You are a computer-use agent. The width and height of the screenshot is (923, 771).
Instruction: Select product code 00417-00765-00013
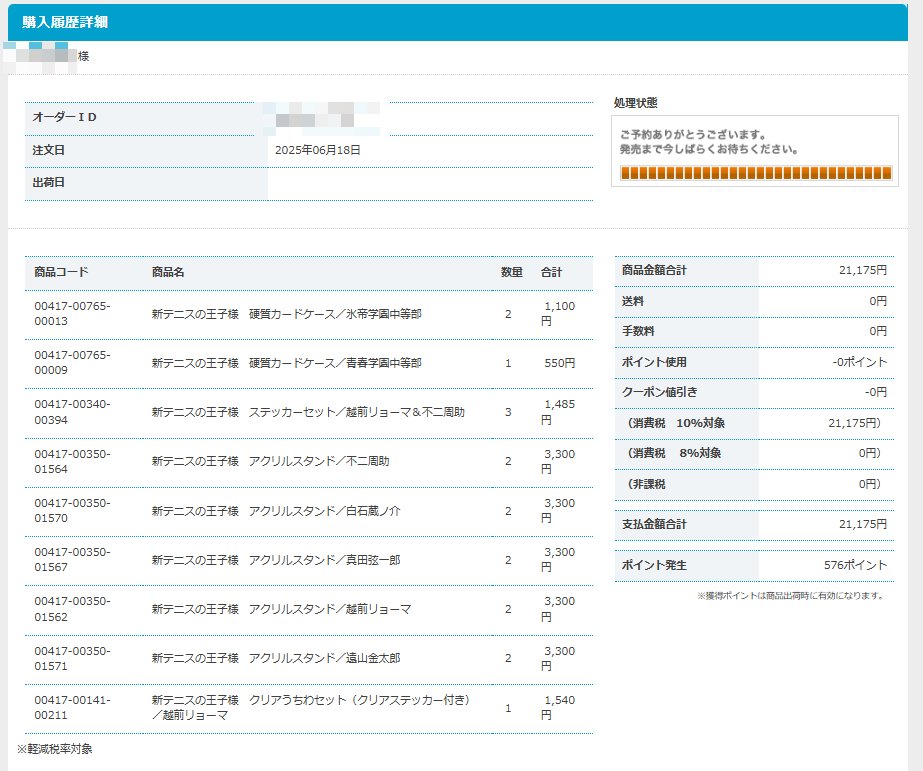coord(72,314)
